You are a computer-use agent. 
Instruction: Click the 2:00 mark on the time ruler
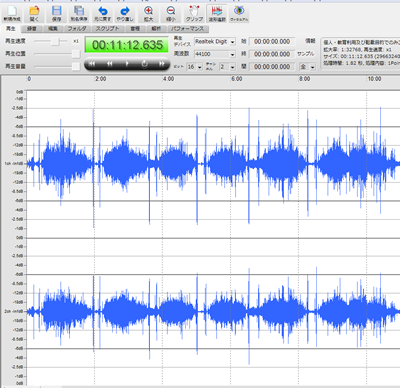(x=100, y=79)
